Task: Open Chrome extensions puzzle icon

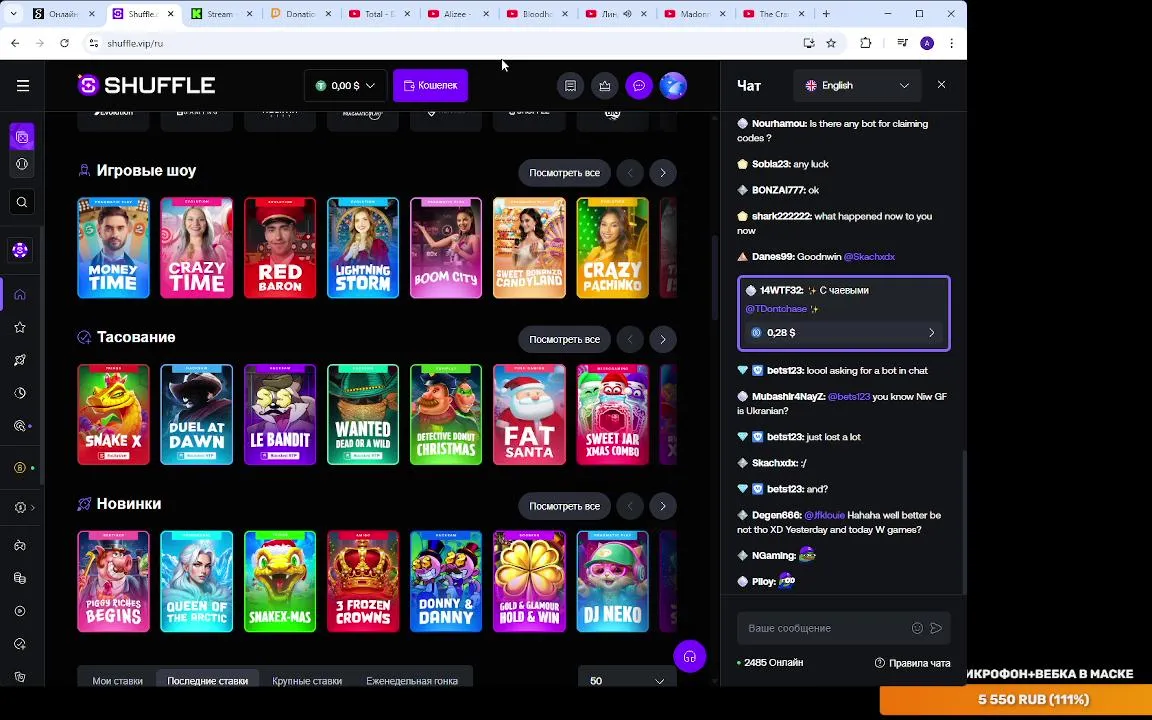Action: (x=865, y=43)
